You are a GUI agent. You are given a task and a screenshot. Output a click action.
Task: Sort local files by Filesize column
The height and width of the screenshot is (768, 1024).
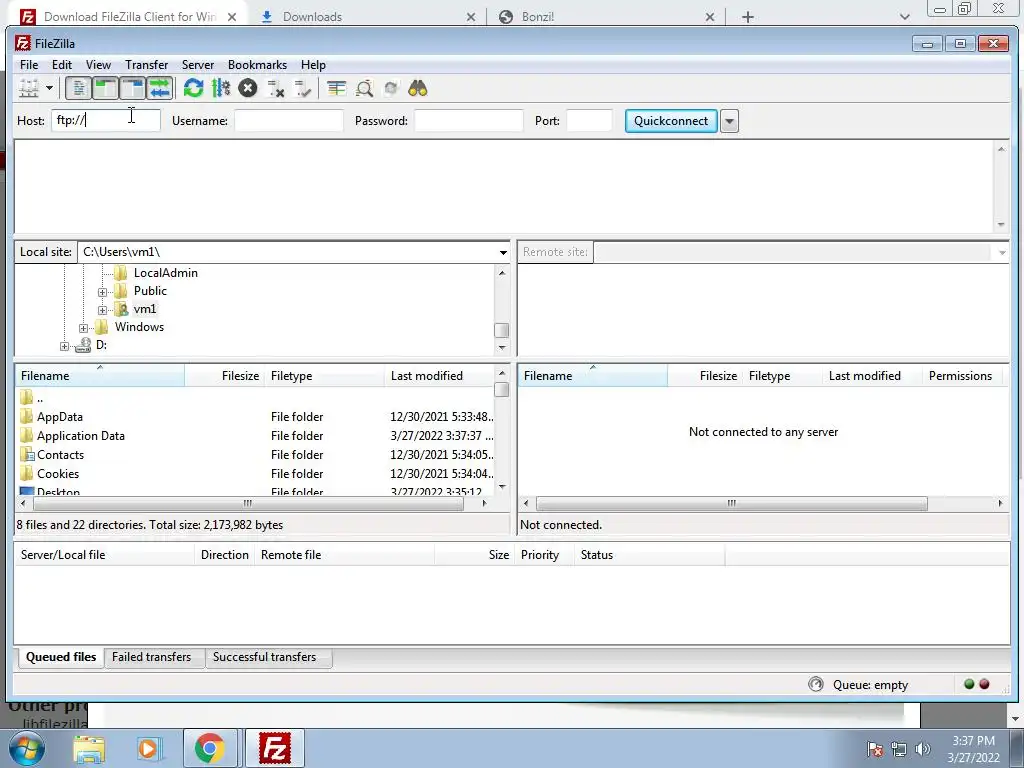(225, 376)
